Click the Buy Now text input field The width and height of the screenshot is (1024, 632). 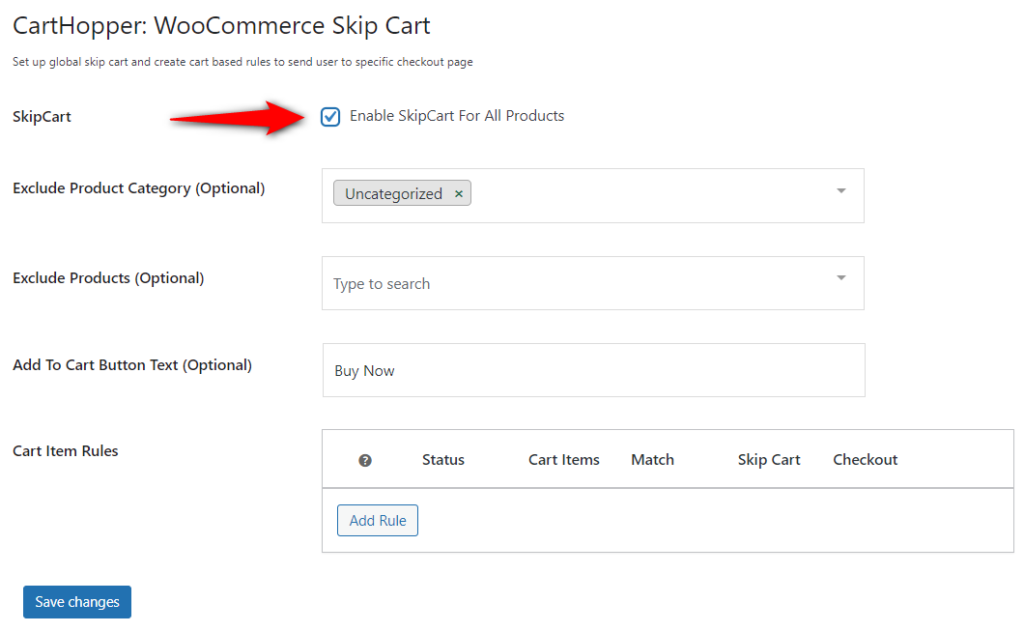click(x=594, y=370)
